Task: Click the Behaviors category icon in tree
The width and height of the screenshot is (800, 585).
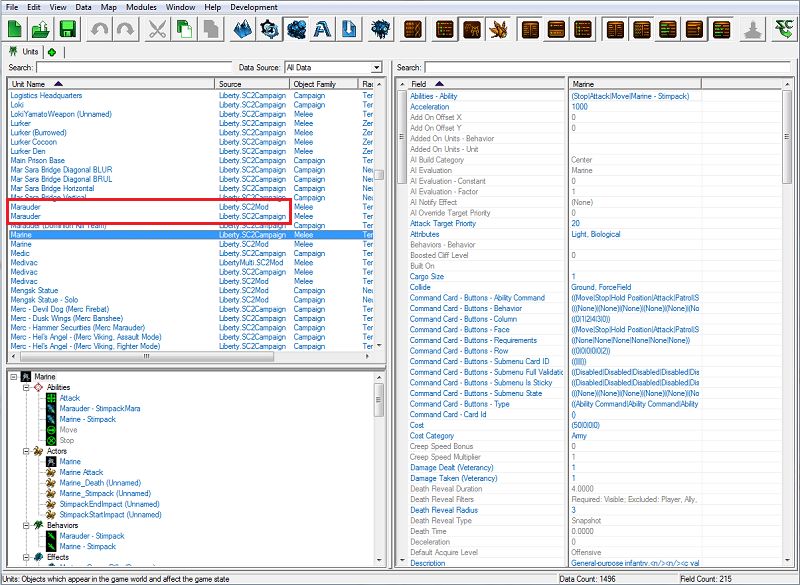Action: [38, 525]
